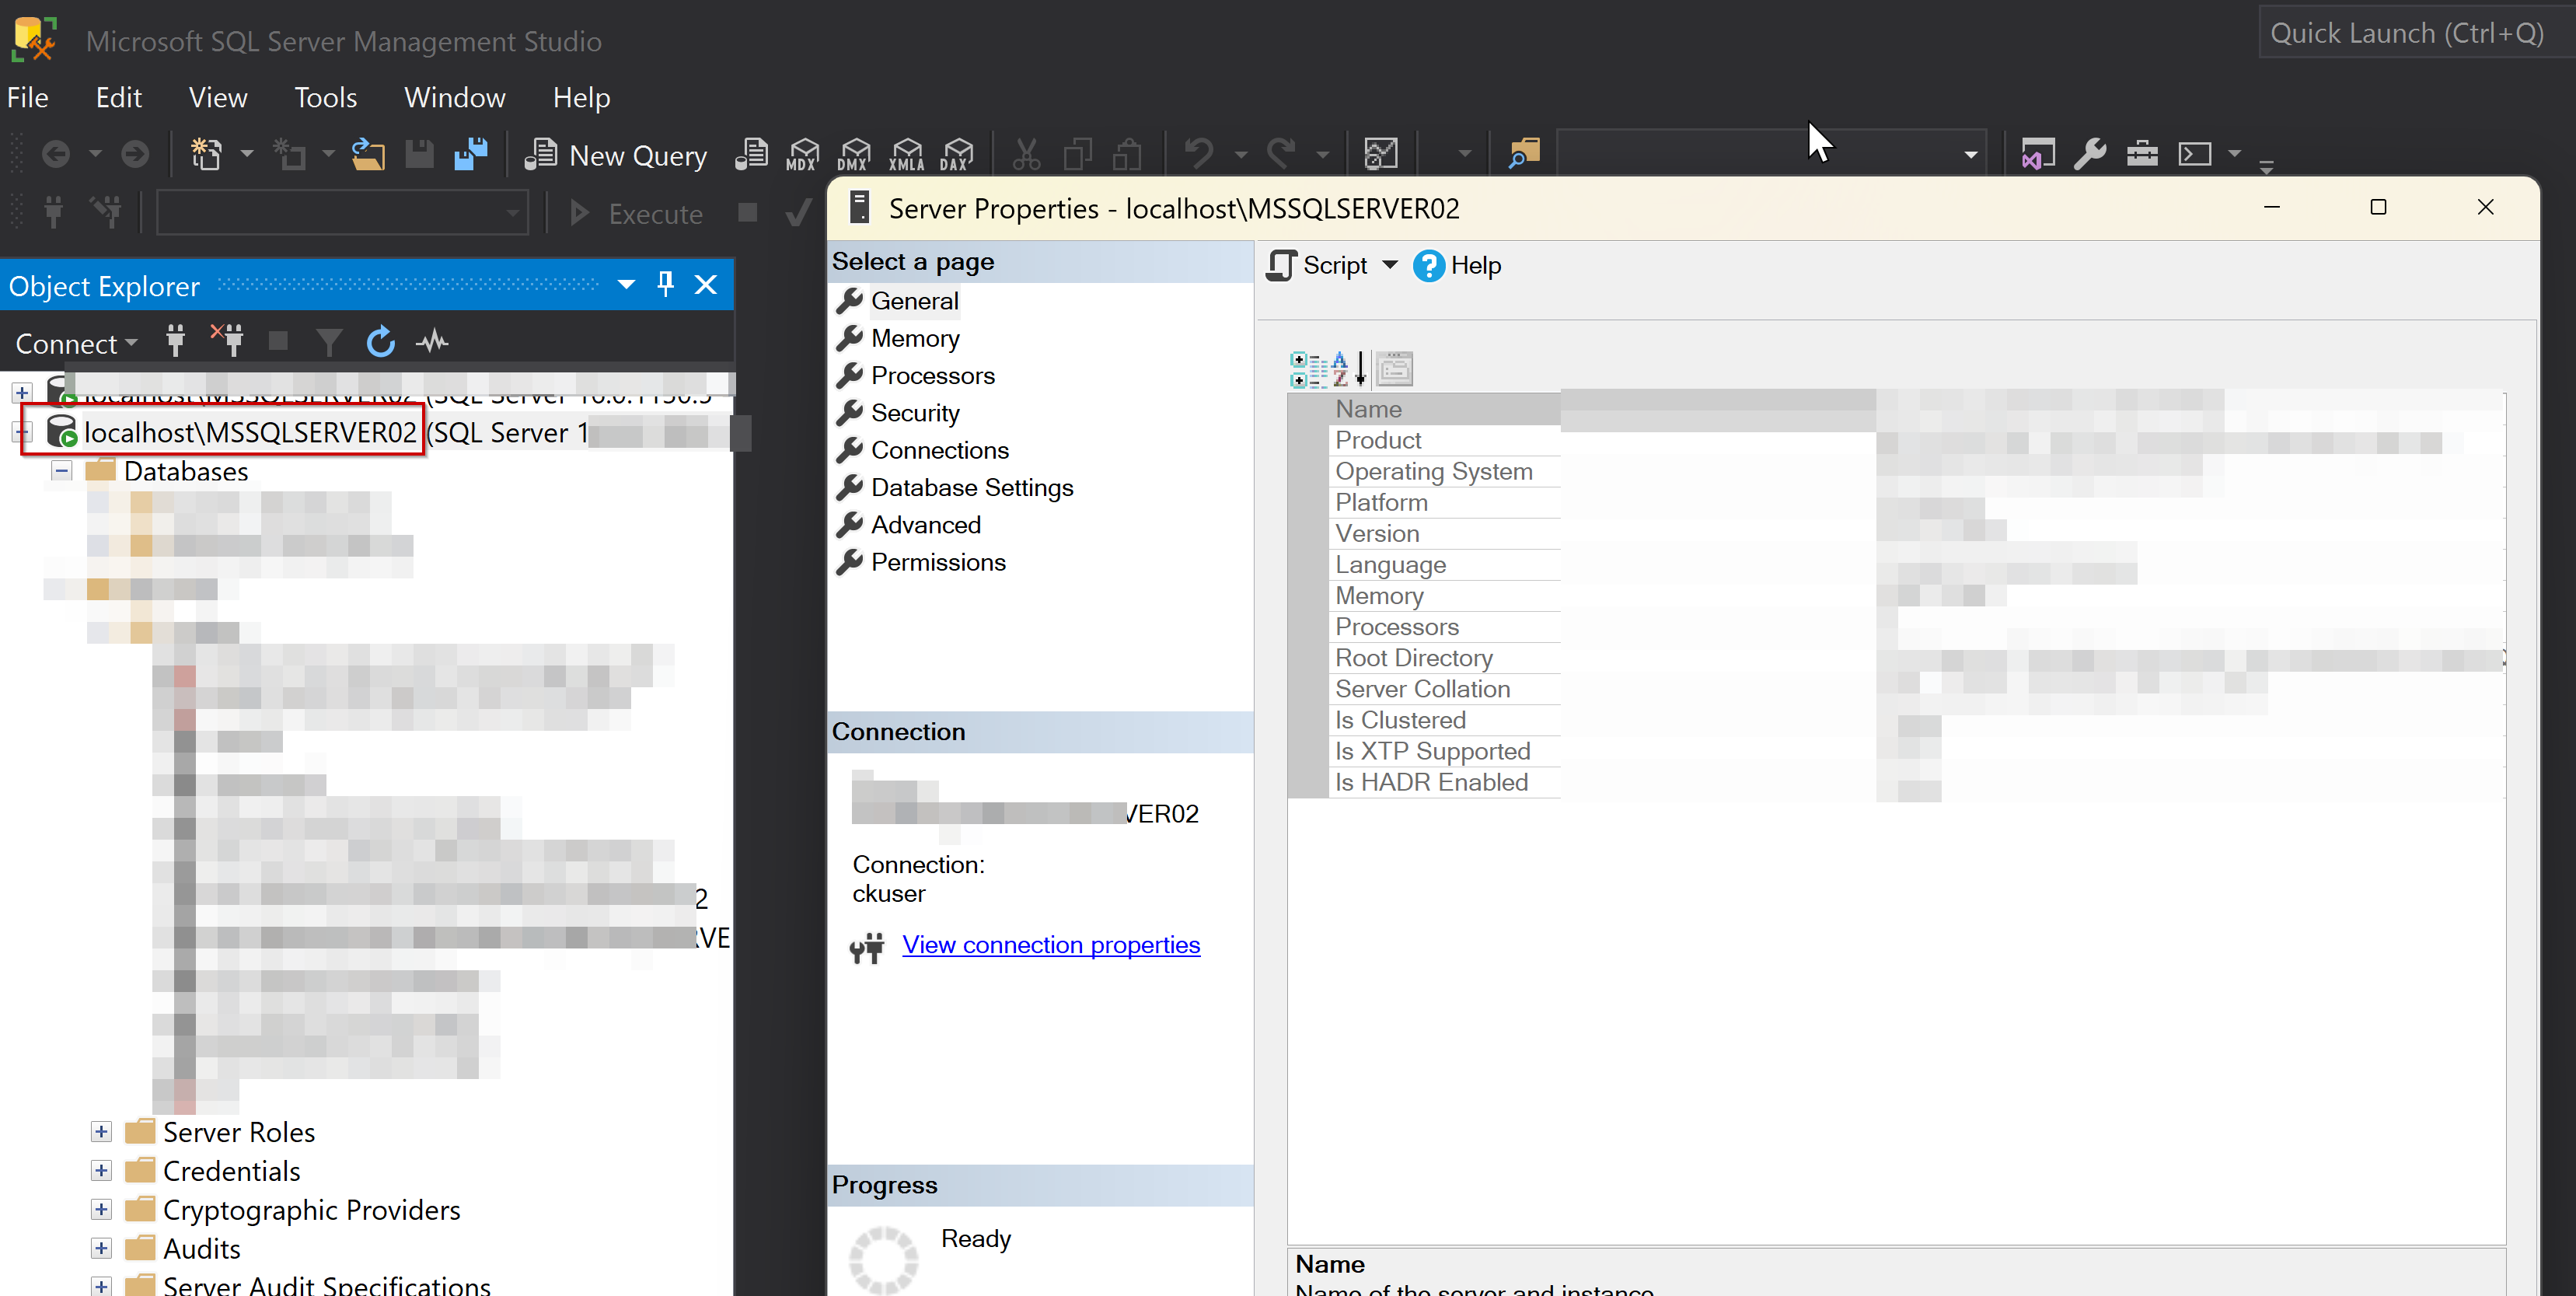Click View connection properties link
Image resolution: width=2576 pixels, height=1296 pixels.
pyautogui.click(x=1050, y=945)
